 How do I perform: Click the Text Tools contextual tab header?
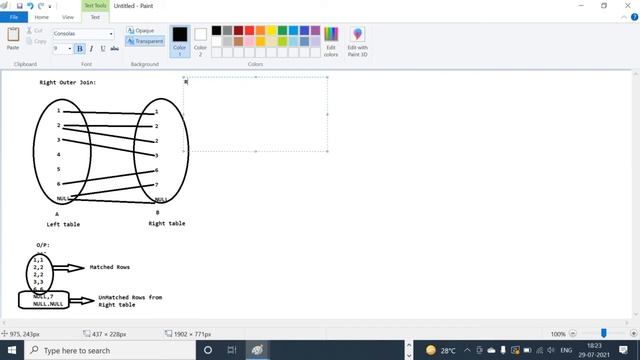95,6
